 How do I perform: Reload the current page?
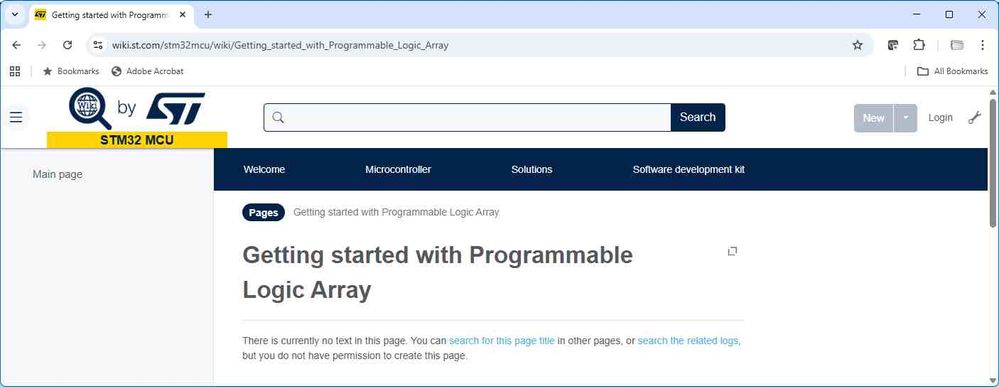coord(68,45)
